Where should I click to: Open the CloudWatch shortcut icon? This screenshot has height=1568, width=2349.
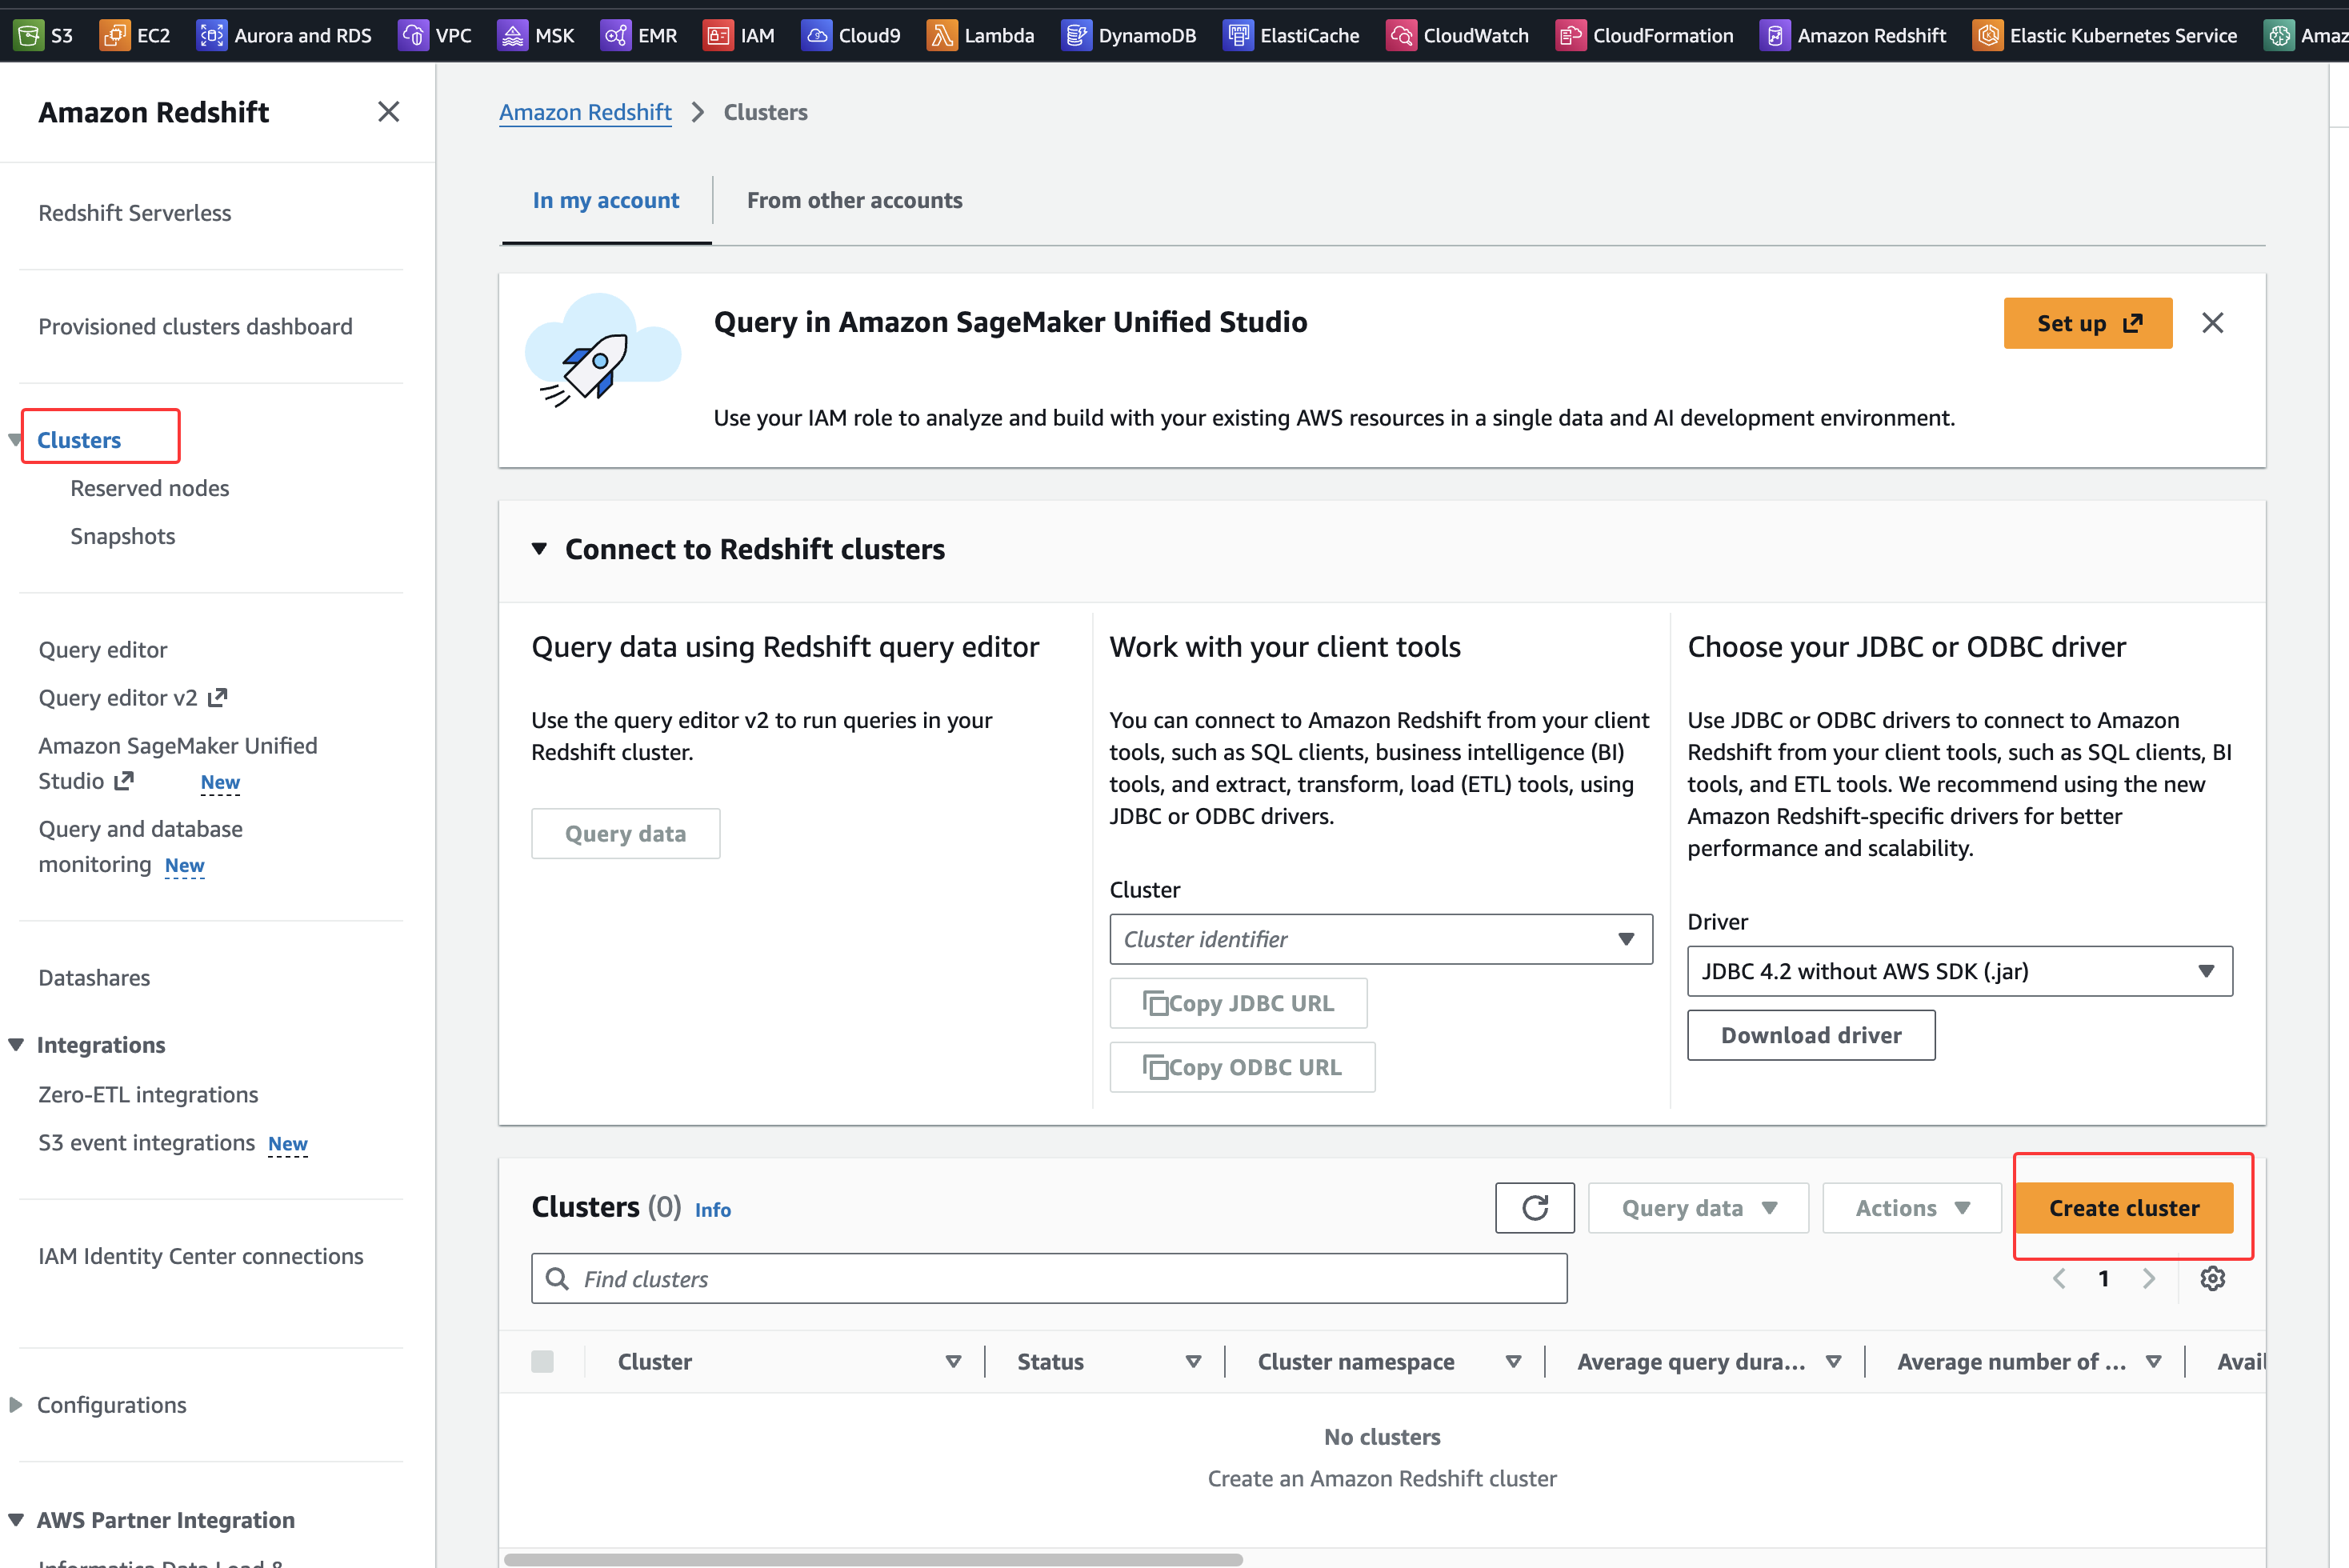(1400, 35)
